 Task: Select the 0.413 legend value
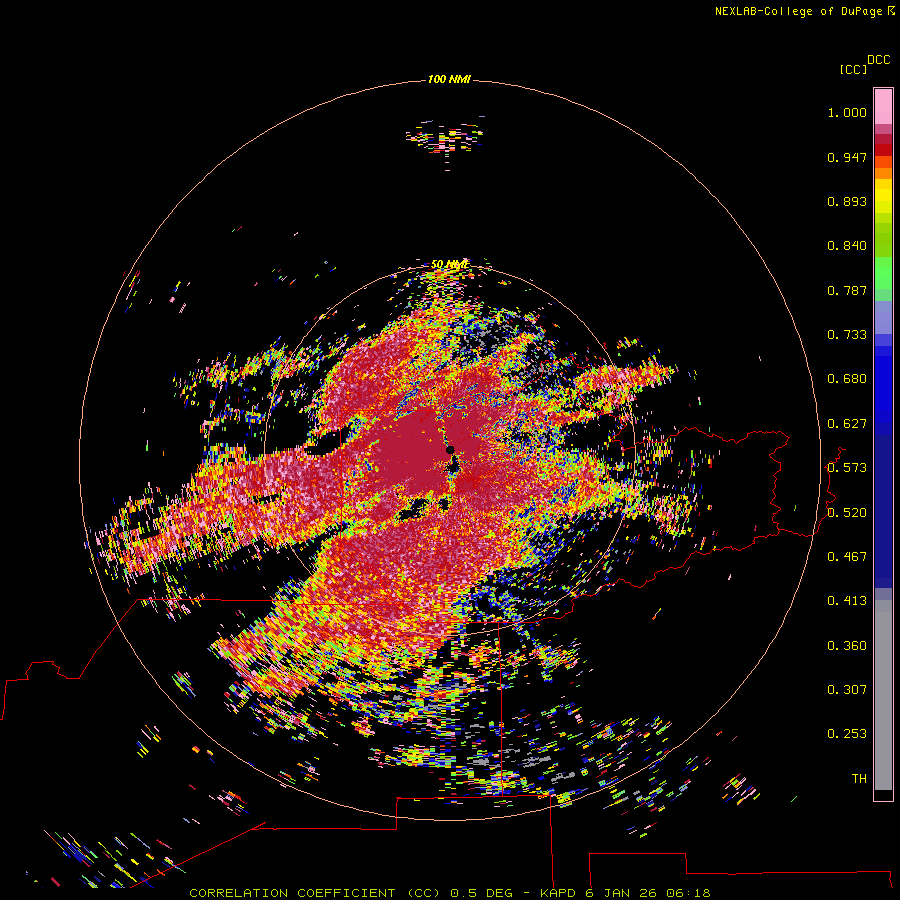(847, 601)
